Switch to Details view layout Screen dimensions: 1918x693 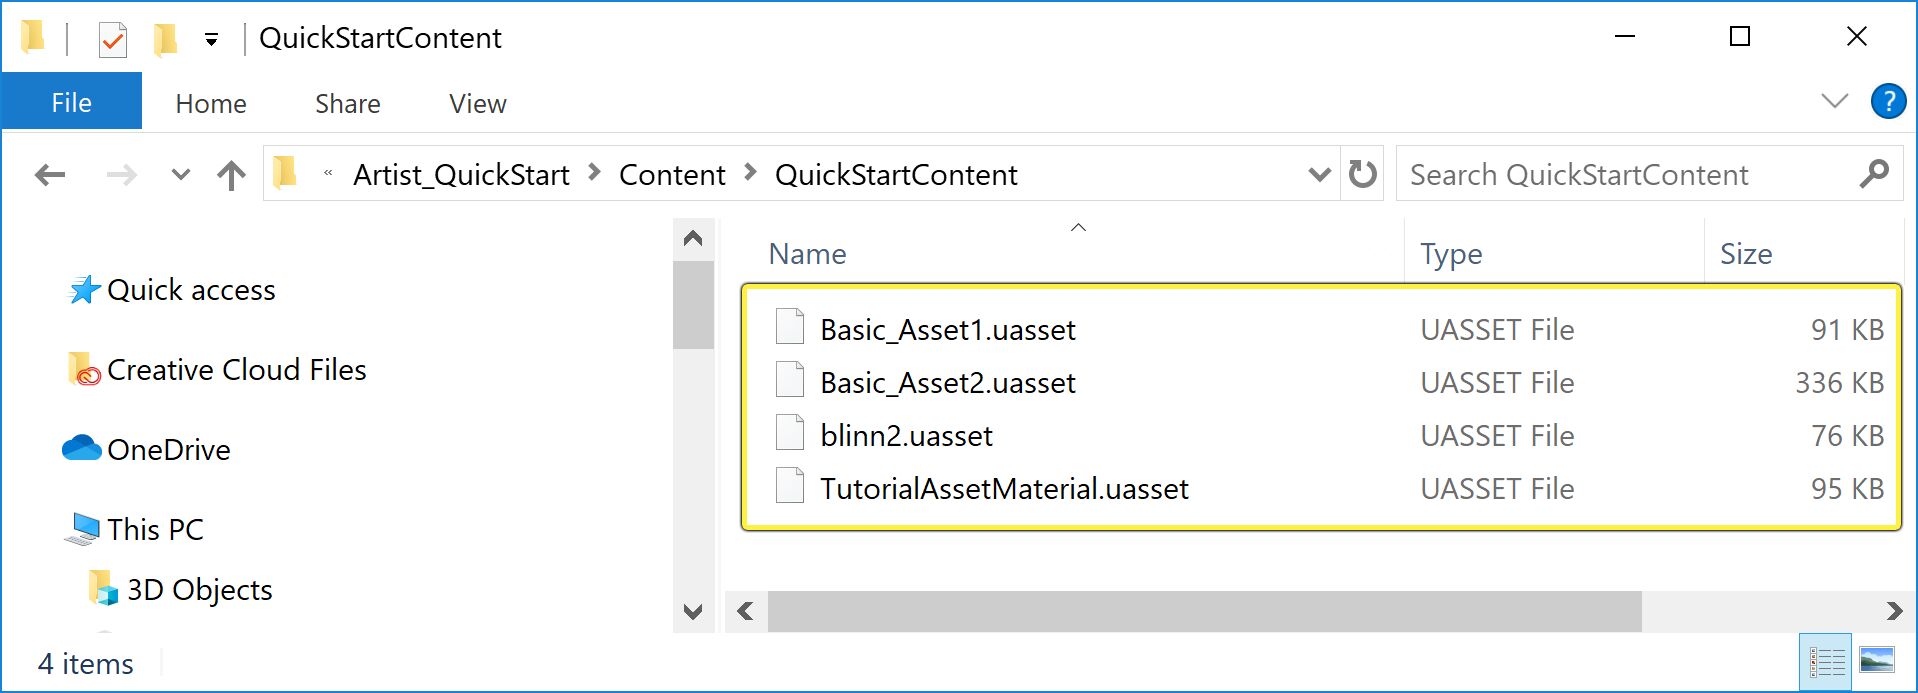click(x=1826, y=661)
